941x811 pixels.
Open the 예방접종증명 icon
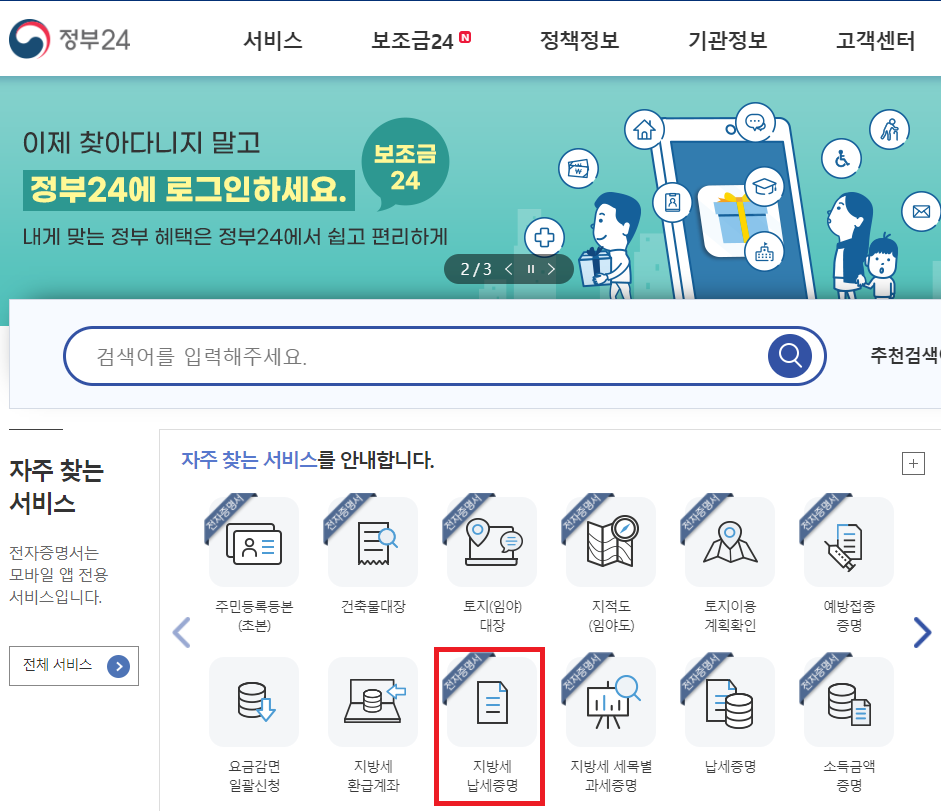pos(849,541)
